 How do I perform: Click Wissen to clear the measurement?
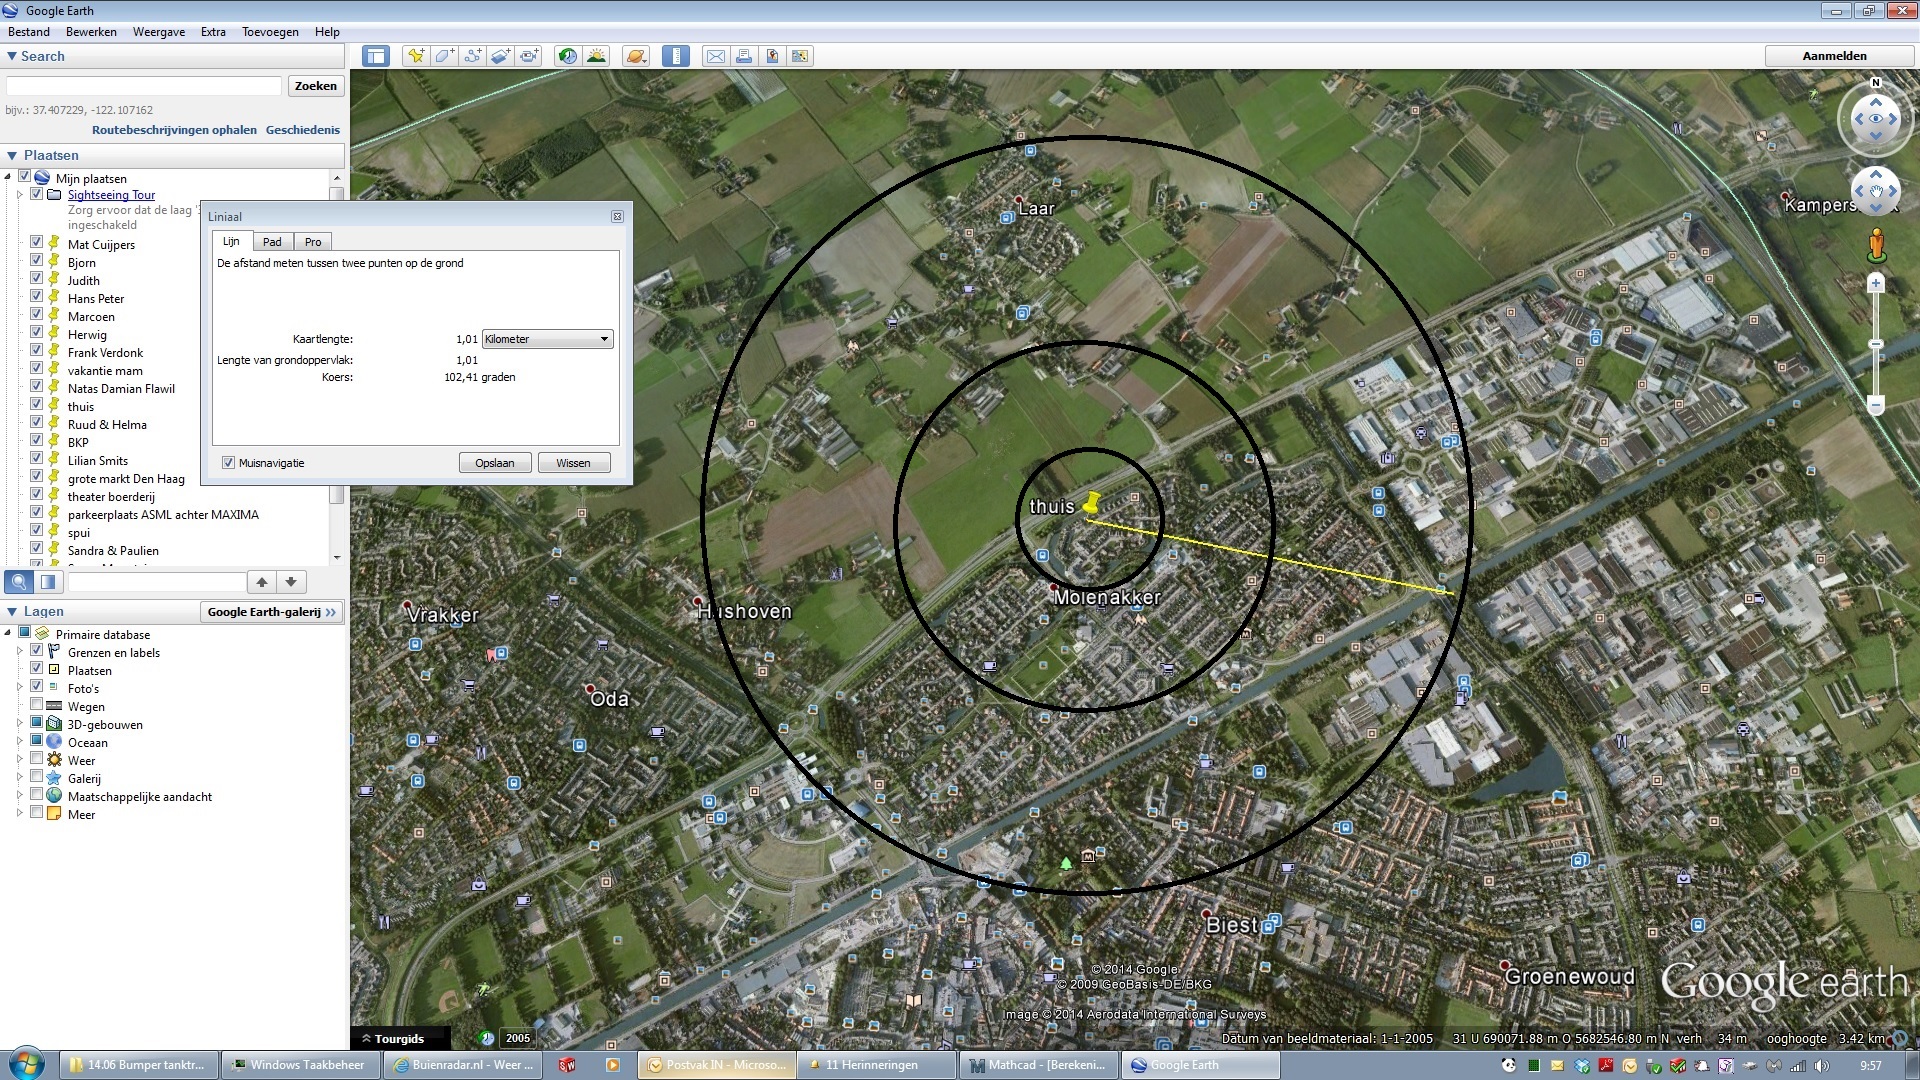click(573, 463)
